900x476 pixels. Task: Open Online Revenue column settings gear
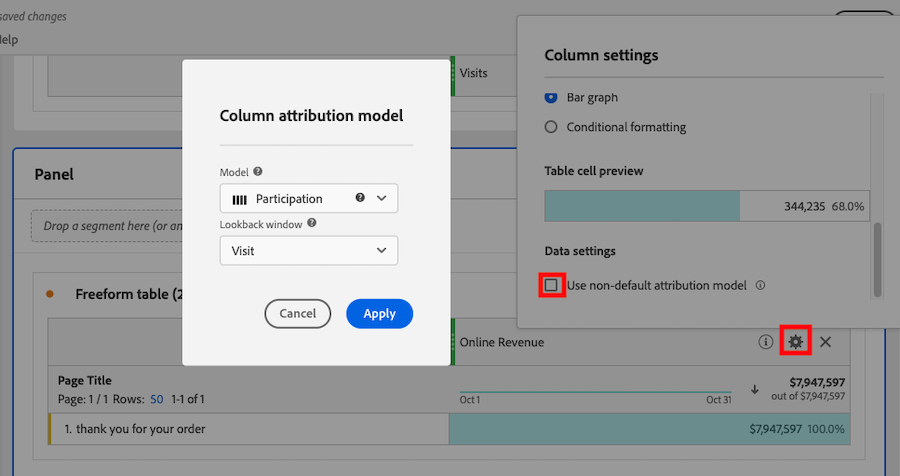795,342
